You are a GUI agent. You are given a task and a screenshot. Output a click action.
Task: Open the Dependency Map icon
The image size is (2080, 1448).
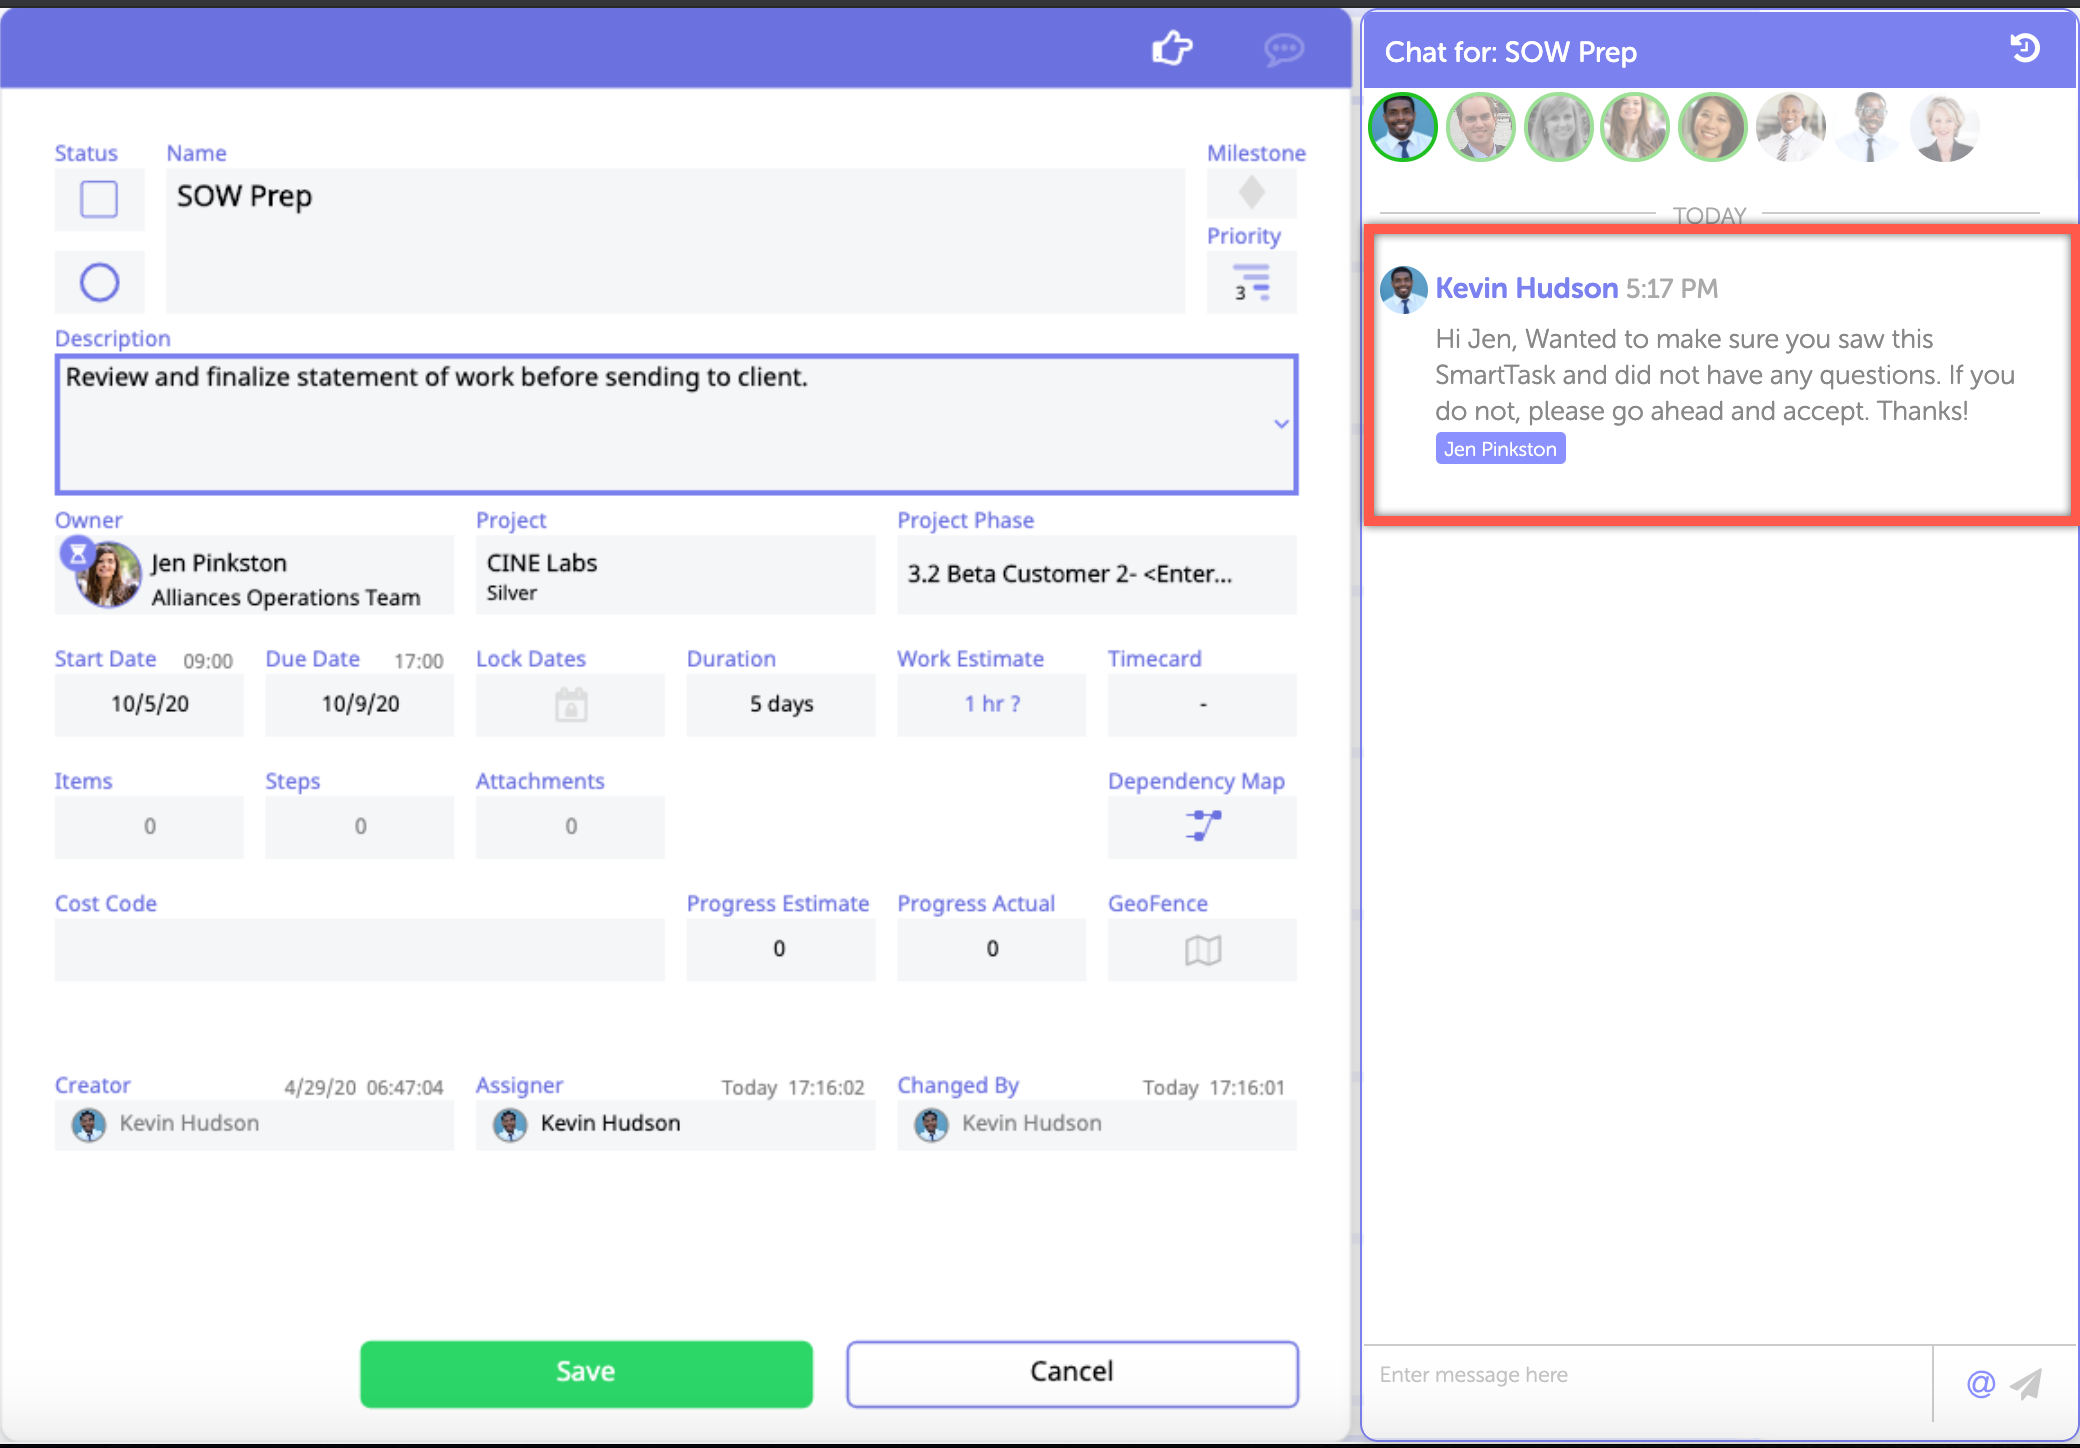tap(1202, 826)
